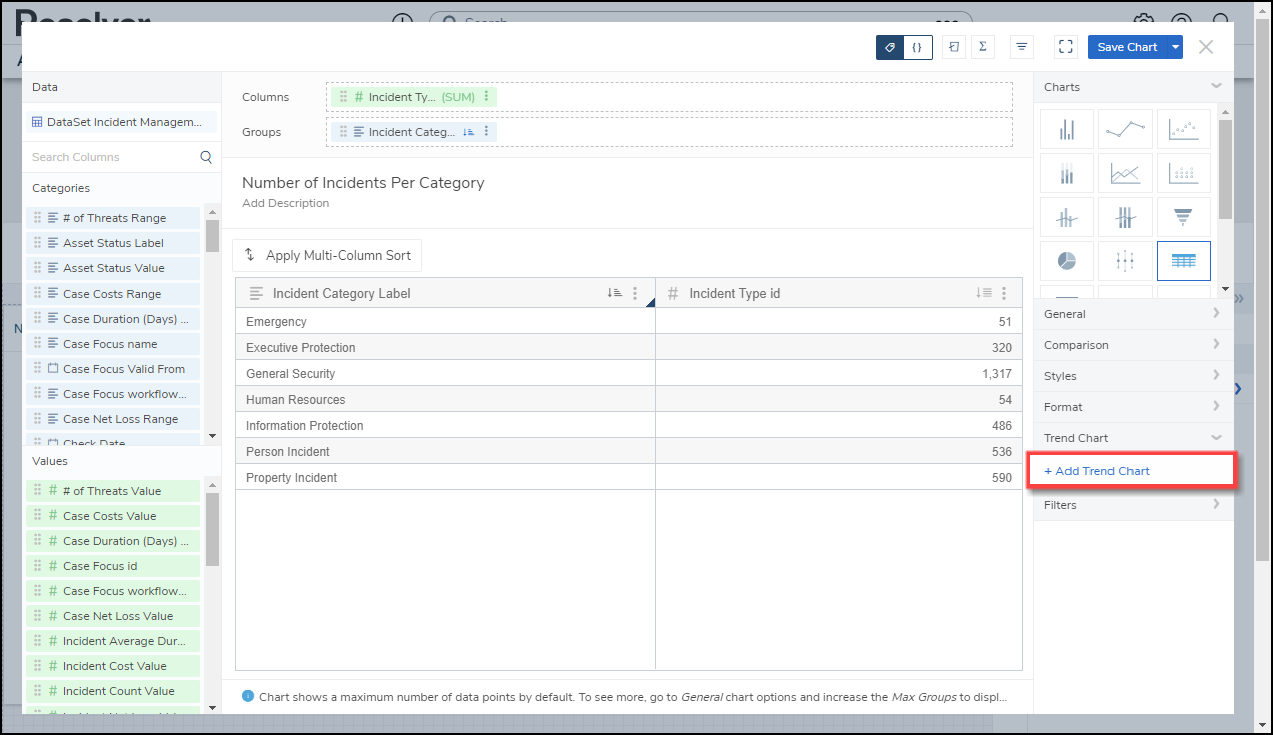1273x735 pixels.
Task: Expand the Filters section
Action: click(1132, 505)
